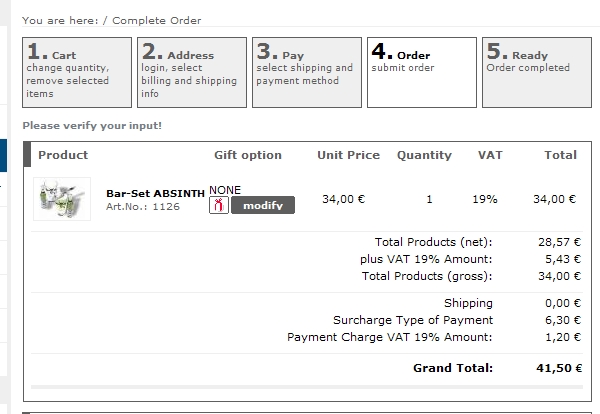Select step 4 Order box
This screenshot has width=600, height=414.
422,72
